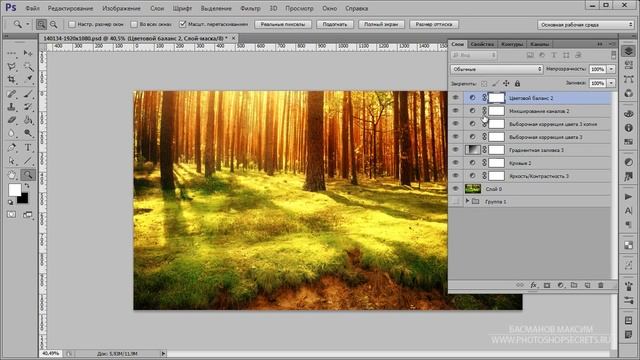Open the 'Слои' menu in menu bar
Screen dimensions: 640x360
(x=157, y=8)
